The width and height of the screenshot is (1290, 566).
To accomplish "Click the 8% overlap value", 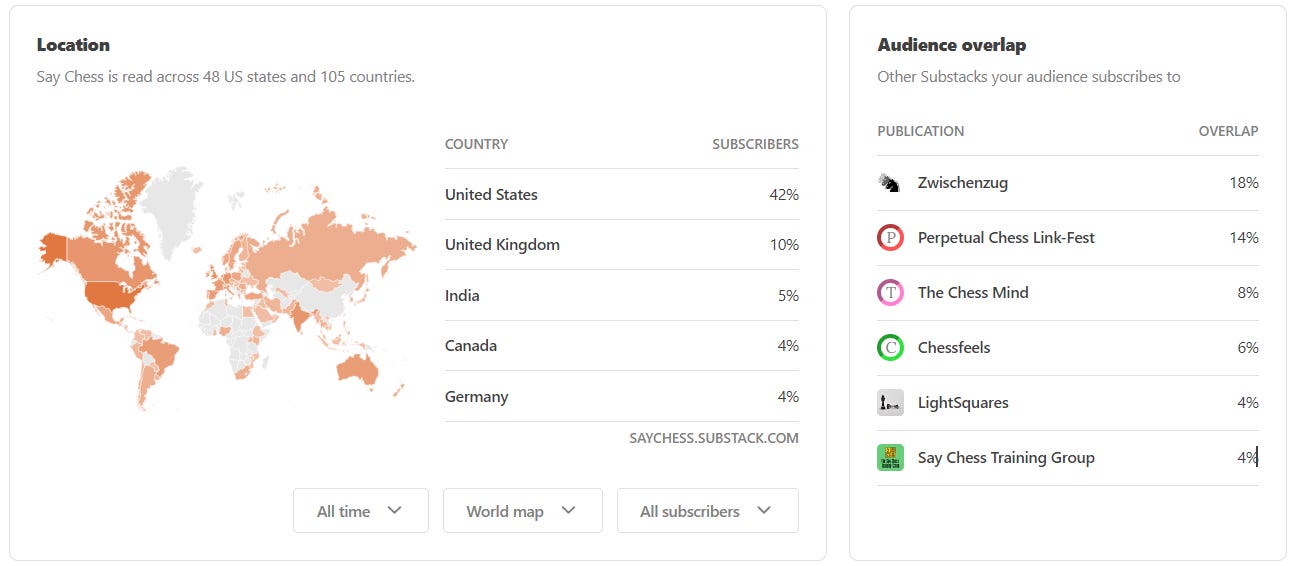I will coord(1248,293).
